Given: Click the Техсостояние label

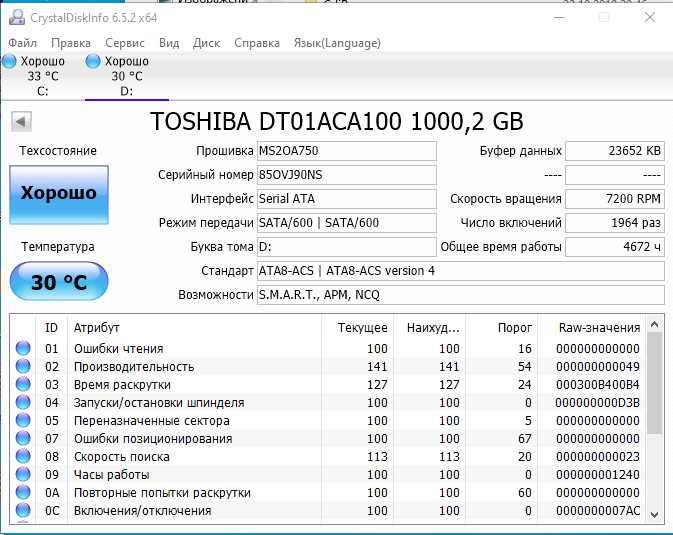Looking at the screenshot, I should (x=58, y=151).
